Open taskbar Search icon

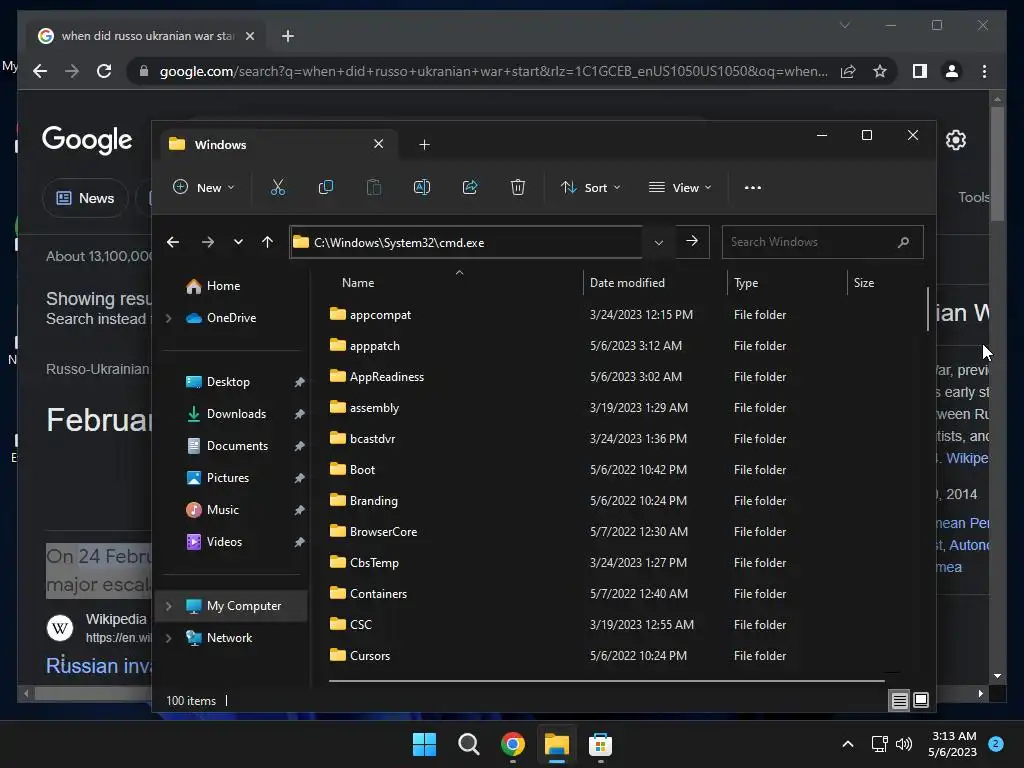point(468,744)
